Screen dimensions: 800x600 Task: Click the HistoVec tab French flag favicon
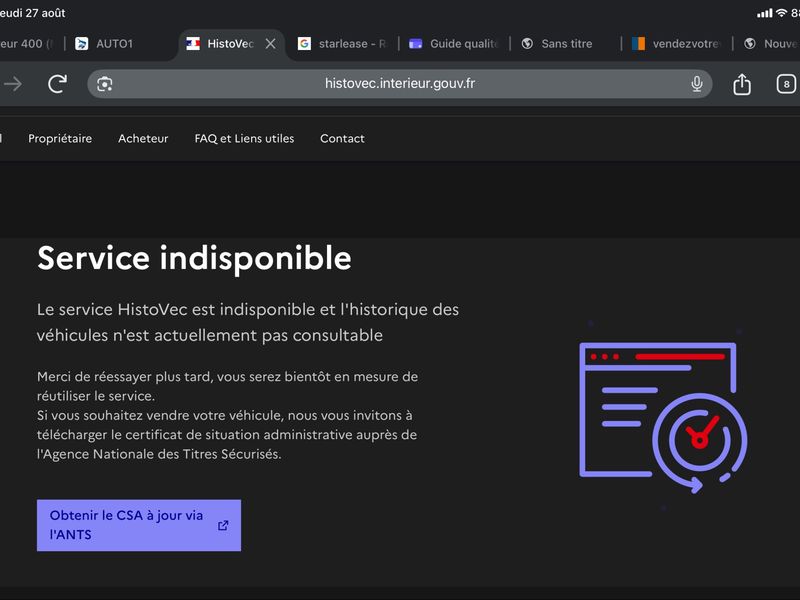pos(193,44)
